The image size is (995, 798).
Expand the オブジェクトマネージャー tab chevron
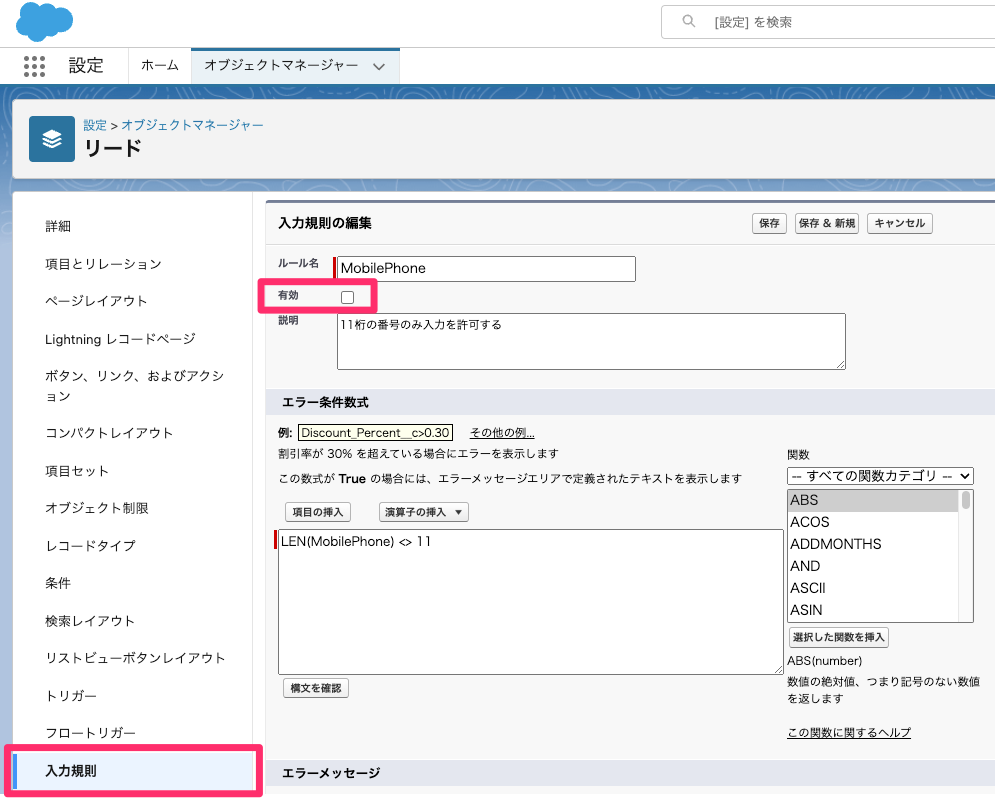(379, 66)
